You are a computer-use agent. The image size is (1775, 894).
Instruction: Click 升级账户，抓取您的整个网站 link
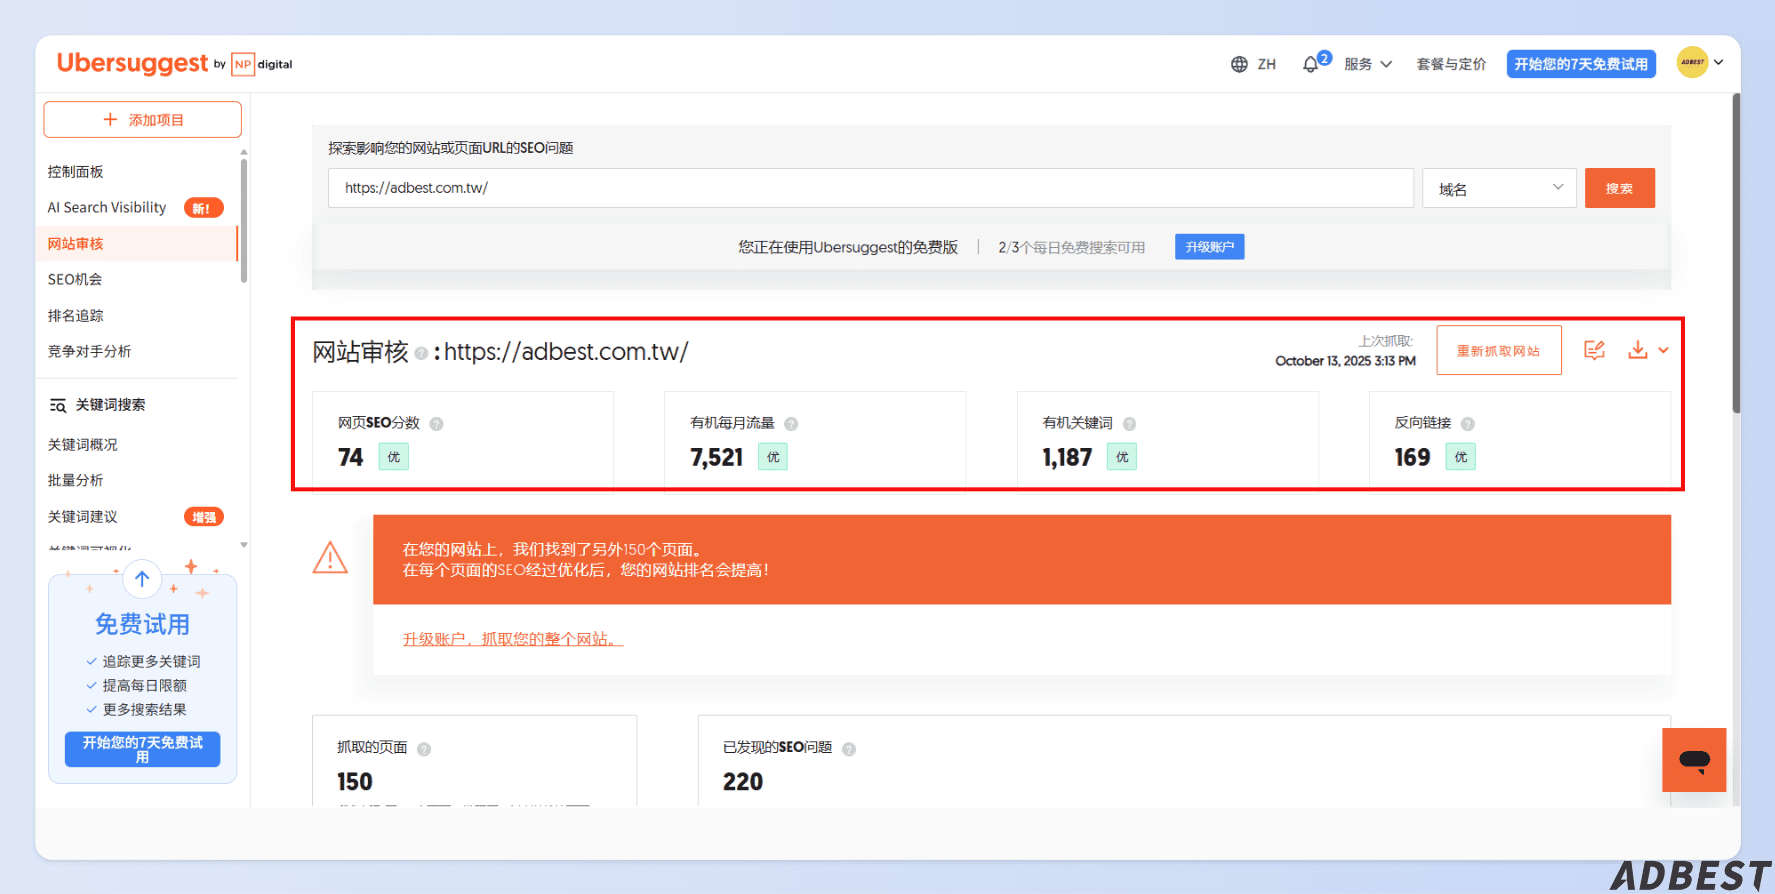[513, 639]
